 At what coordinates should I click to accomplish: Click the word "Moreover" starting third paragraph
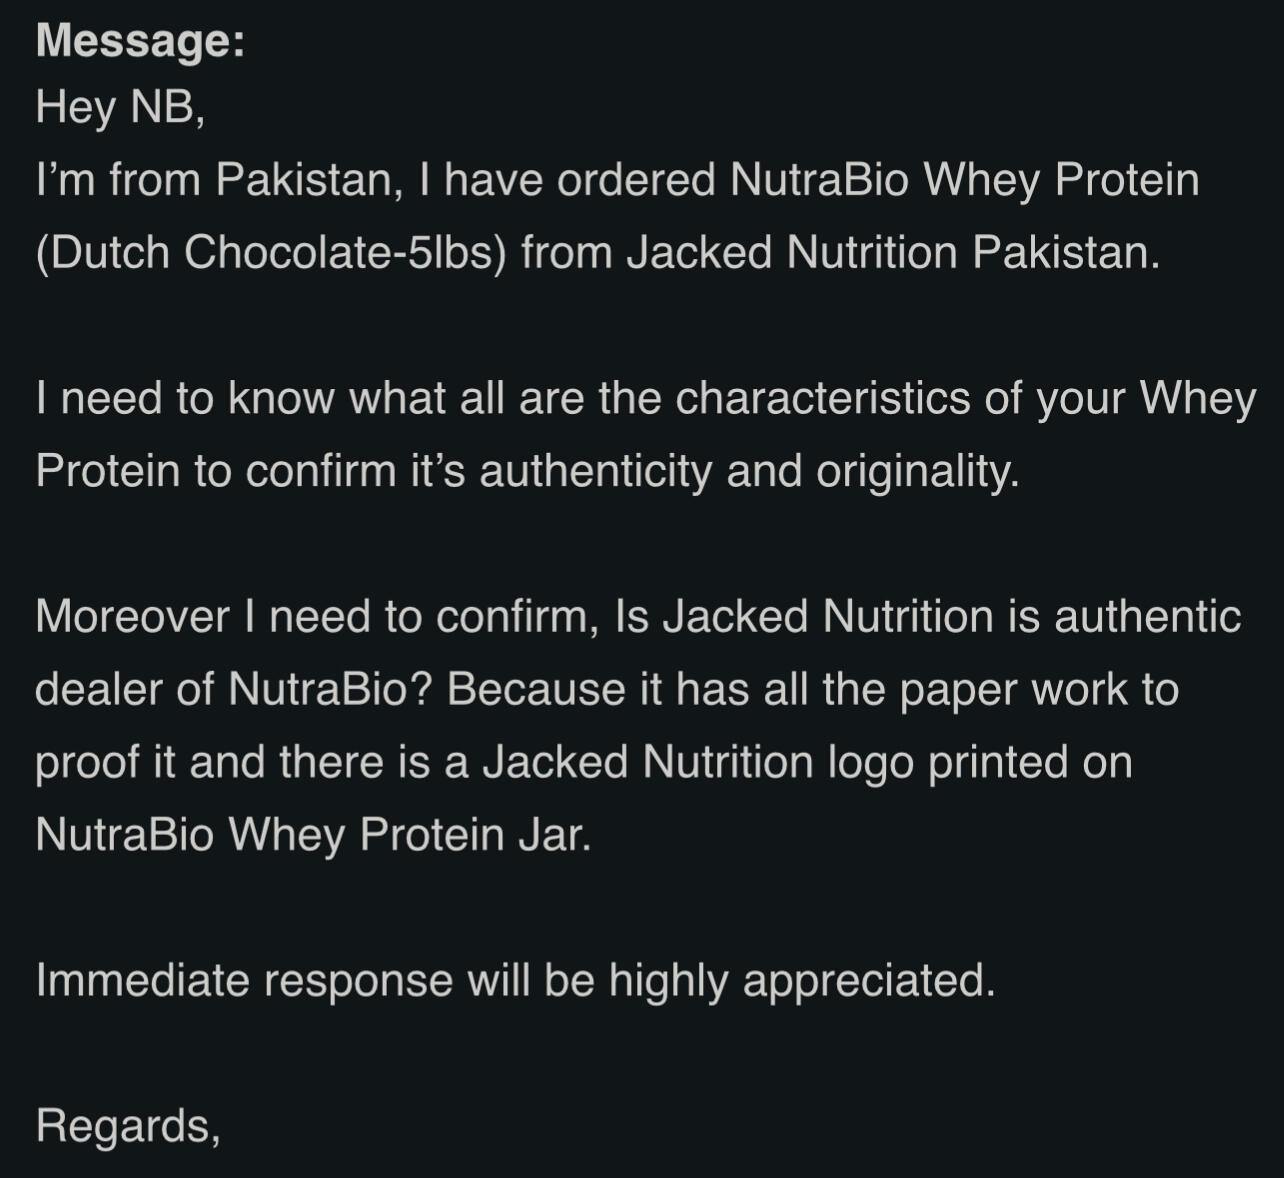(132, 616)
